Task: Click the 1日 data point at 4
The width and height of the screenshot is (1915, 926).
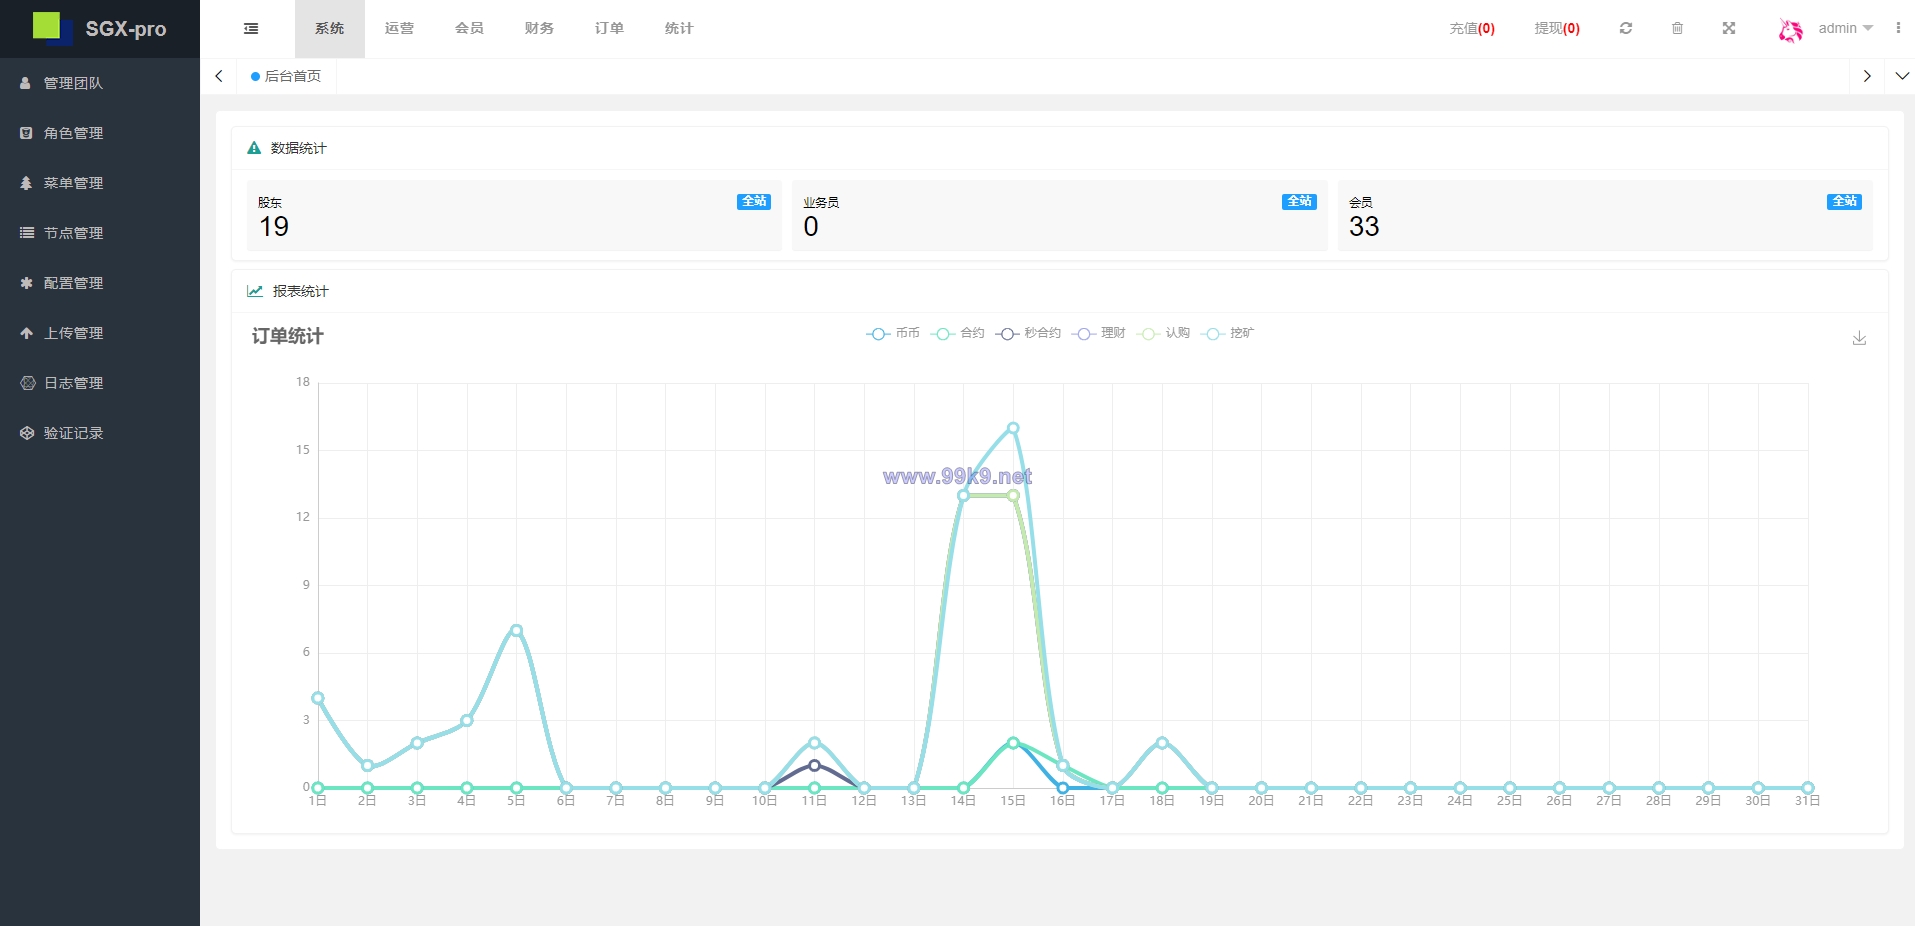Action: coord(318,698)
